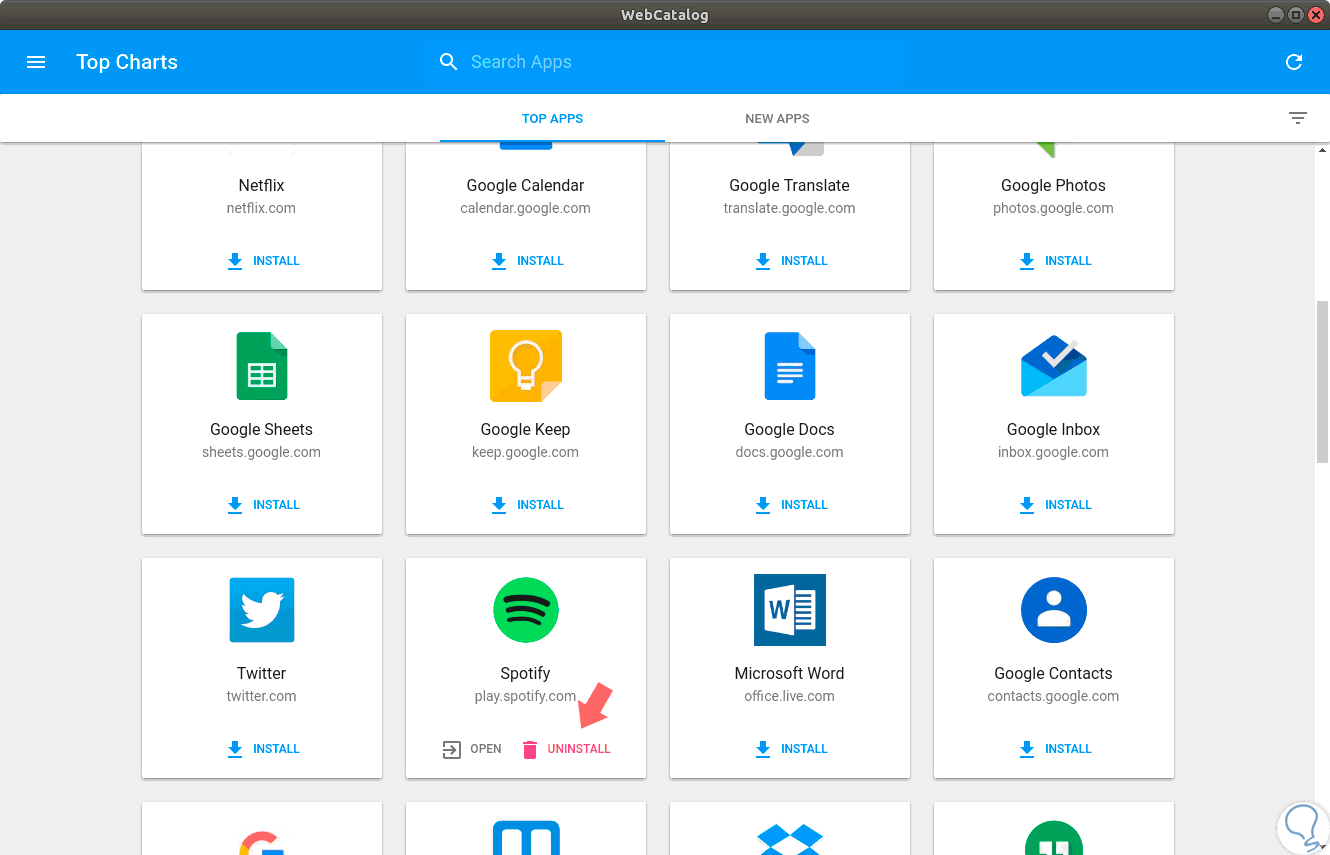Image resolution: width=1330 pixels, height=855 pixels.
Task: Click the Google Contacts person icon
Action: [x=1054, y=610]
